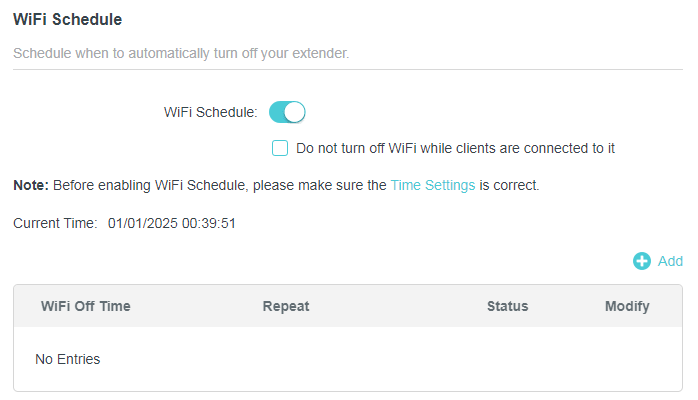This screenshot has height=400, width=698.
Task: Check the do-not-turn-off-WiFi box
Action: point(280,148)
